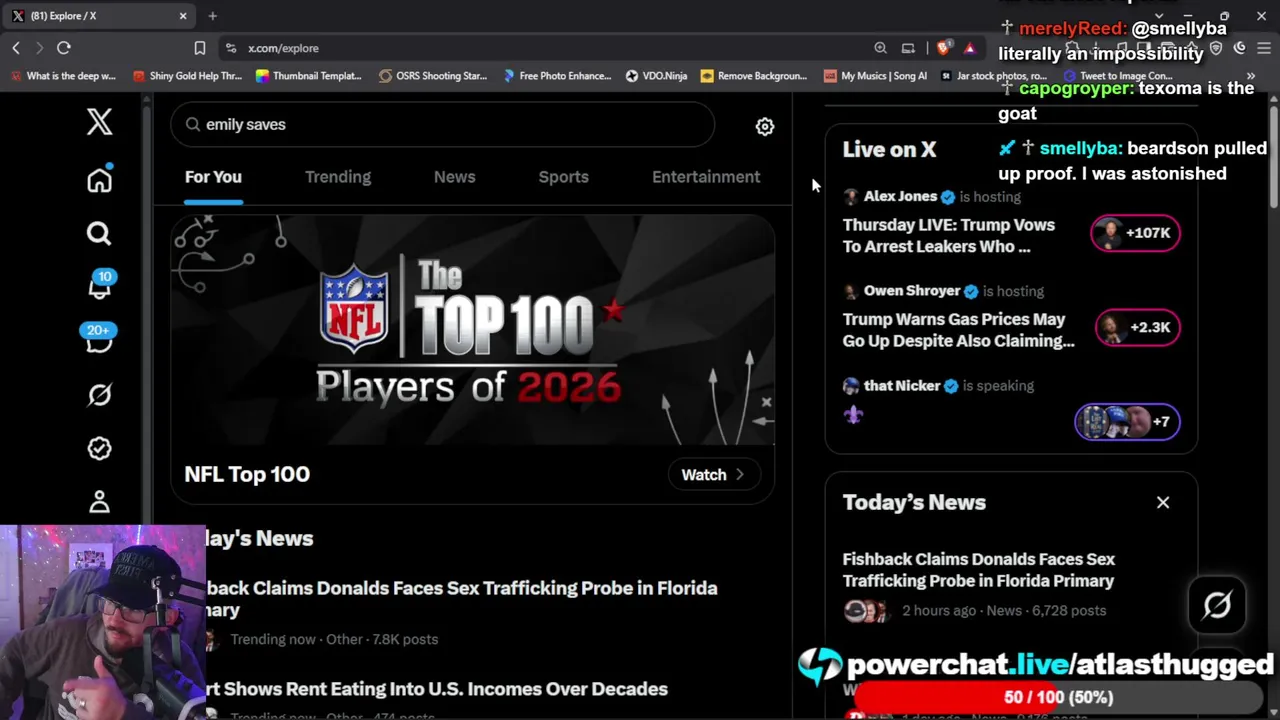This screenshot has width=1280, height=720.
Task: Click the screen device icon in address bar
Action: 908,48
